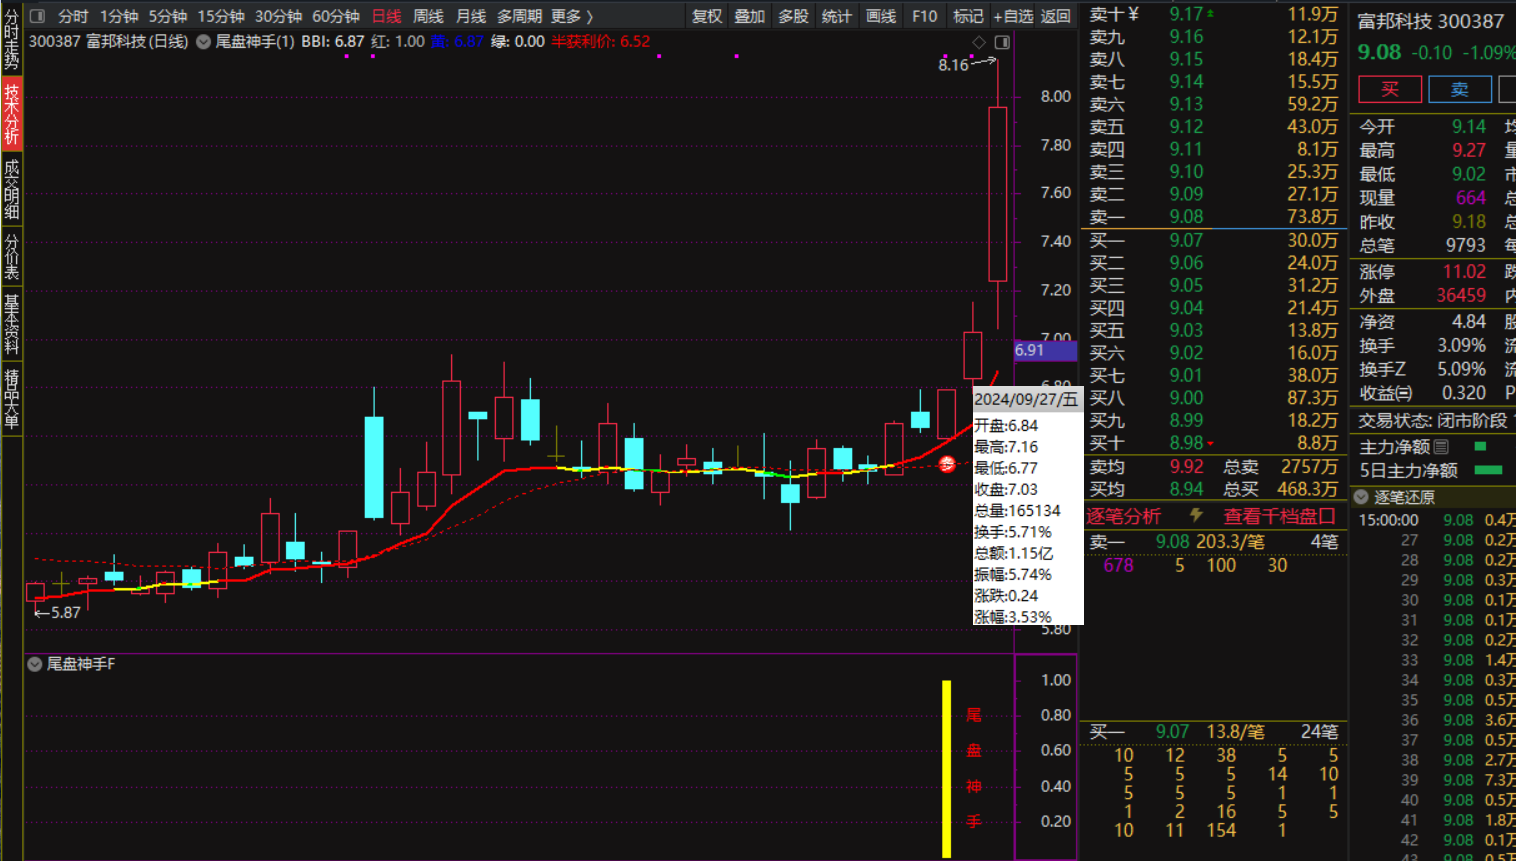1516x861 pixels.
Task: Click the list icon next to 主力净额
Action: 1441,446
